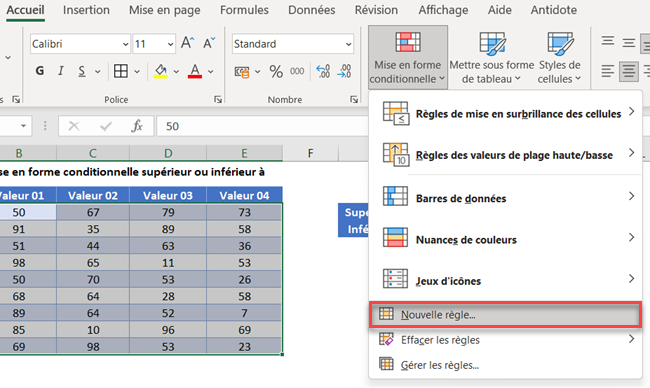This screenshot has width=650, height=388.
Task: Decrease font size button
Action: pyautogui.click(x=209, y=43)
